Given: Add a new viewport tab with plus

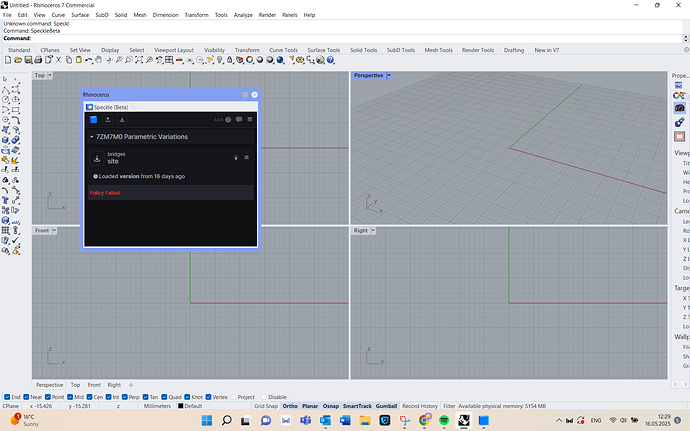Looking at the screenshot, I should click(x=131, y=385).
